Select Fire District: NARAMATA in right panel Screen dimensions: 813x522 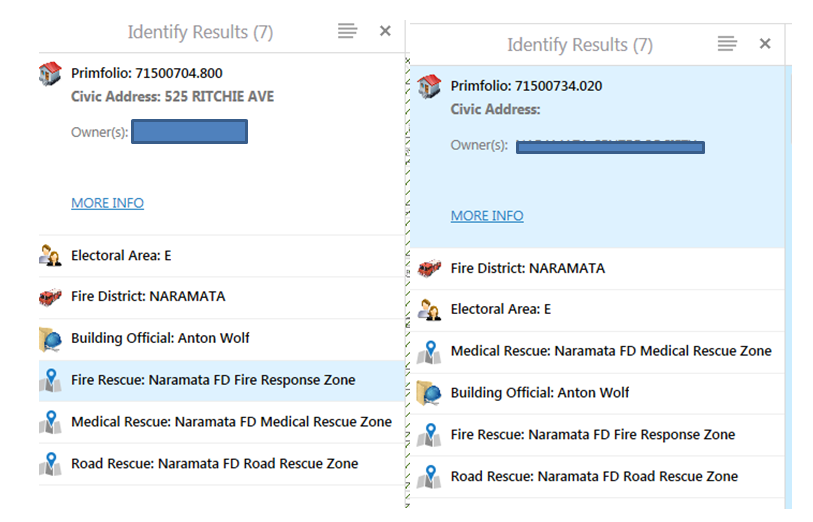(x=597, y=269)
